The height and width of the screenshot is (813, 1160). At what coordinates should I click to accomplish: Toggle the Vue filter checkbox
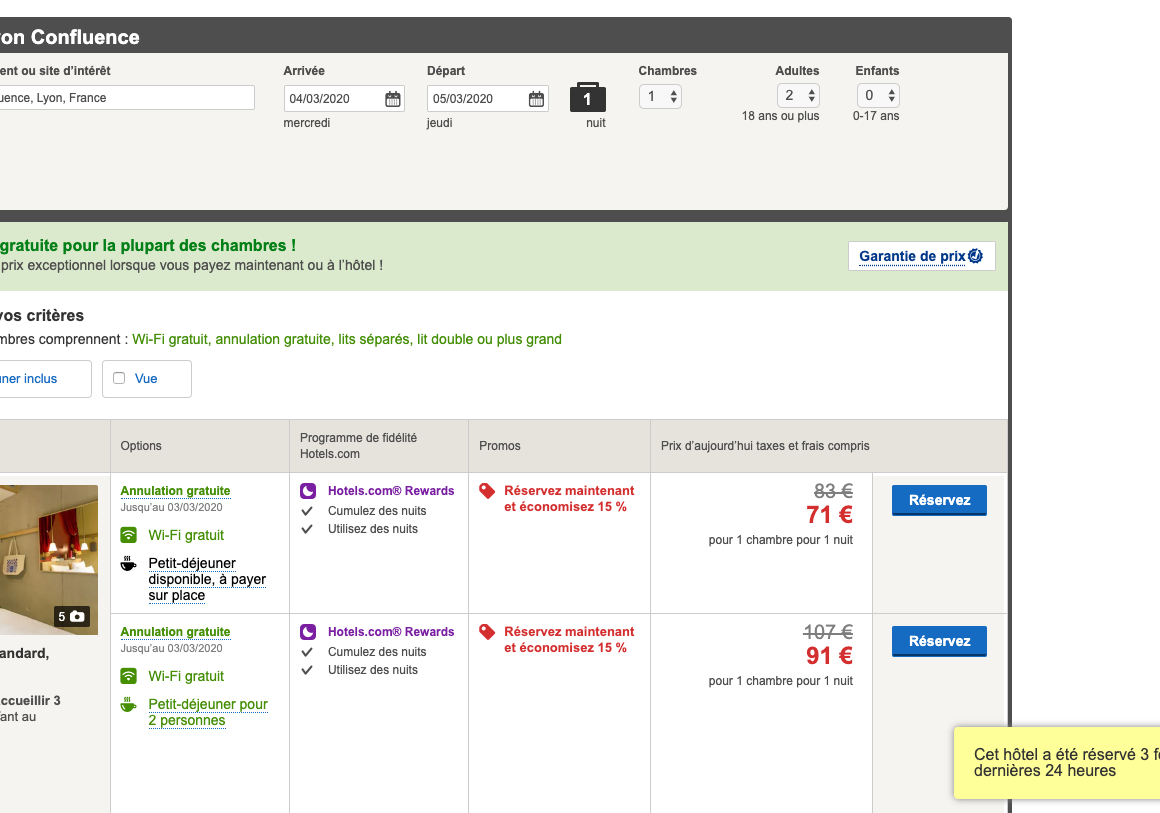coord(119,378)
